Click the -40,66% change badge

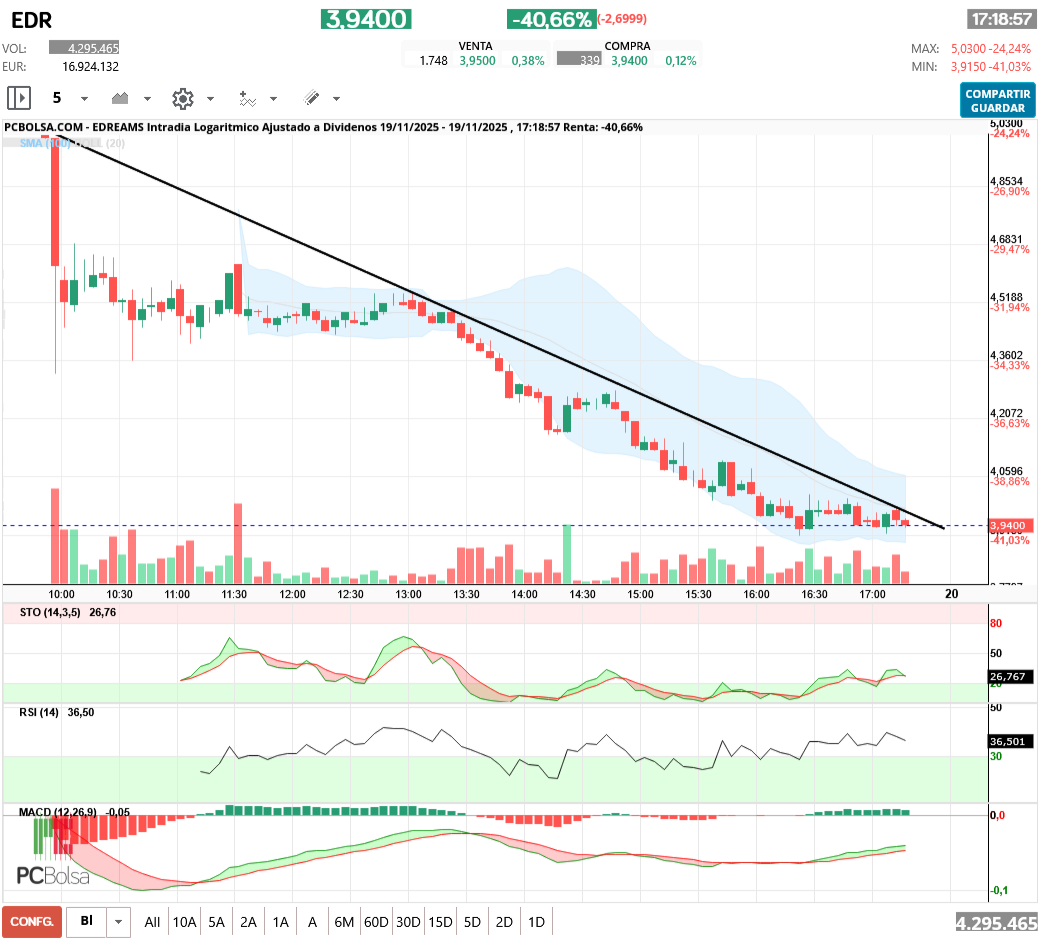coord(551,19)
